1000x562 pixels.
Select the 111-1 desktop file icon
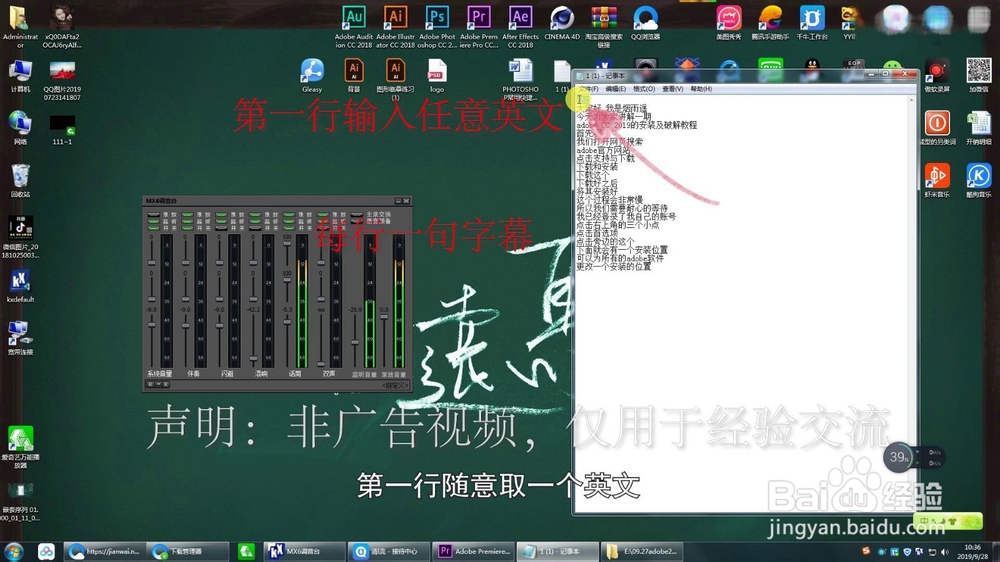click(62, 130)
